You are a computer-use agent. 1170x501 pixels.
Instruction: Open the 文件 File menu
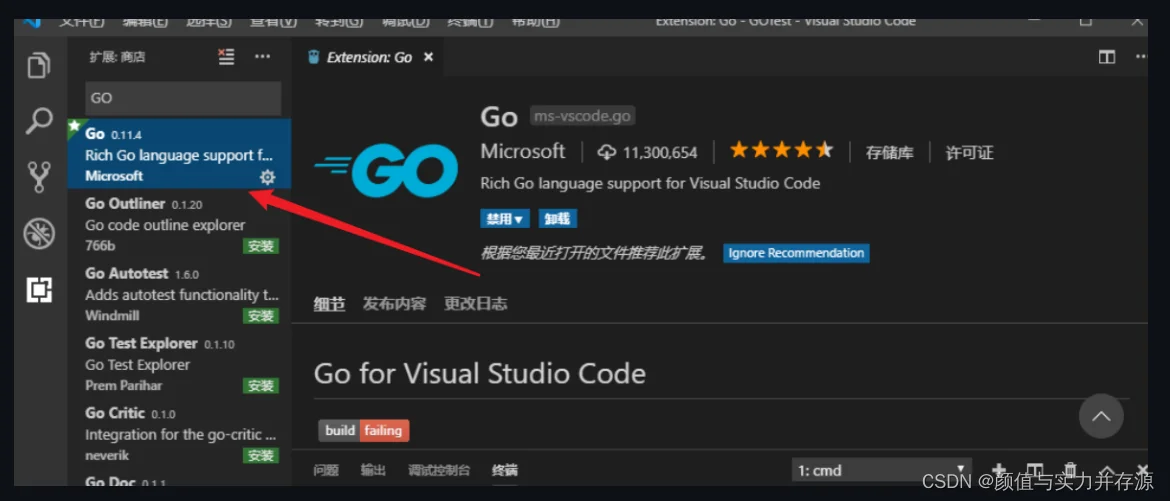(x=81, y=22)
